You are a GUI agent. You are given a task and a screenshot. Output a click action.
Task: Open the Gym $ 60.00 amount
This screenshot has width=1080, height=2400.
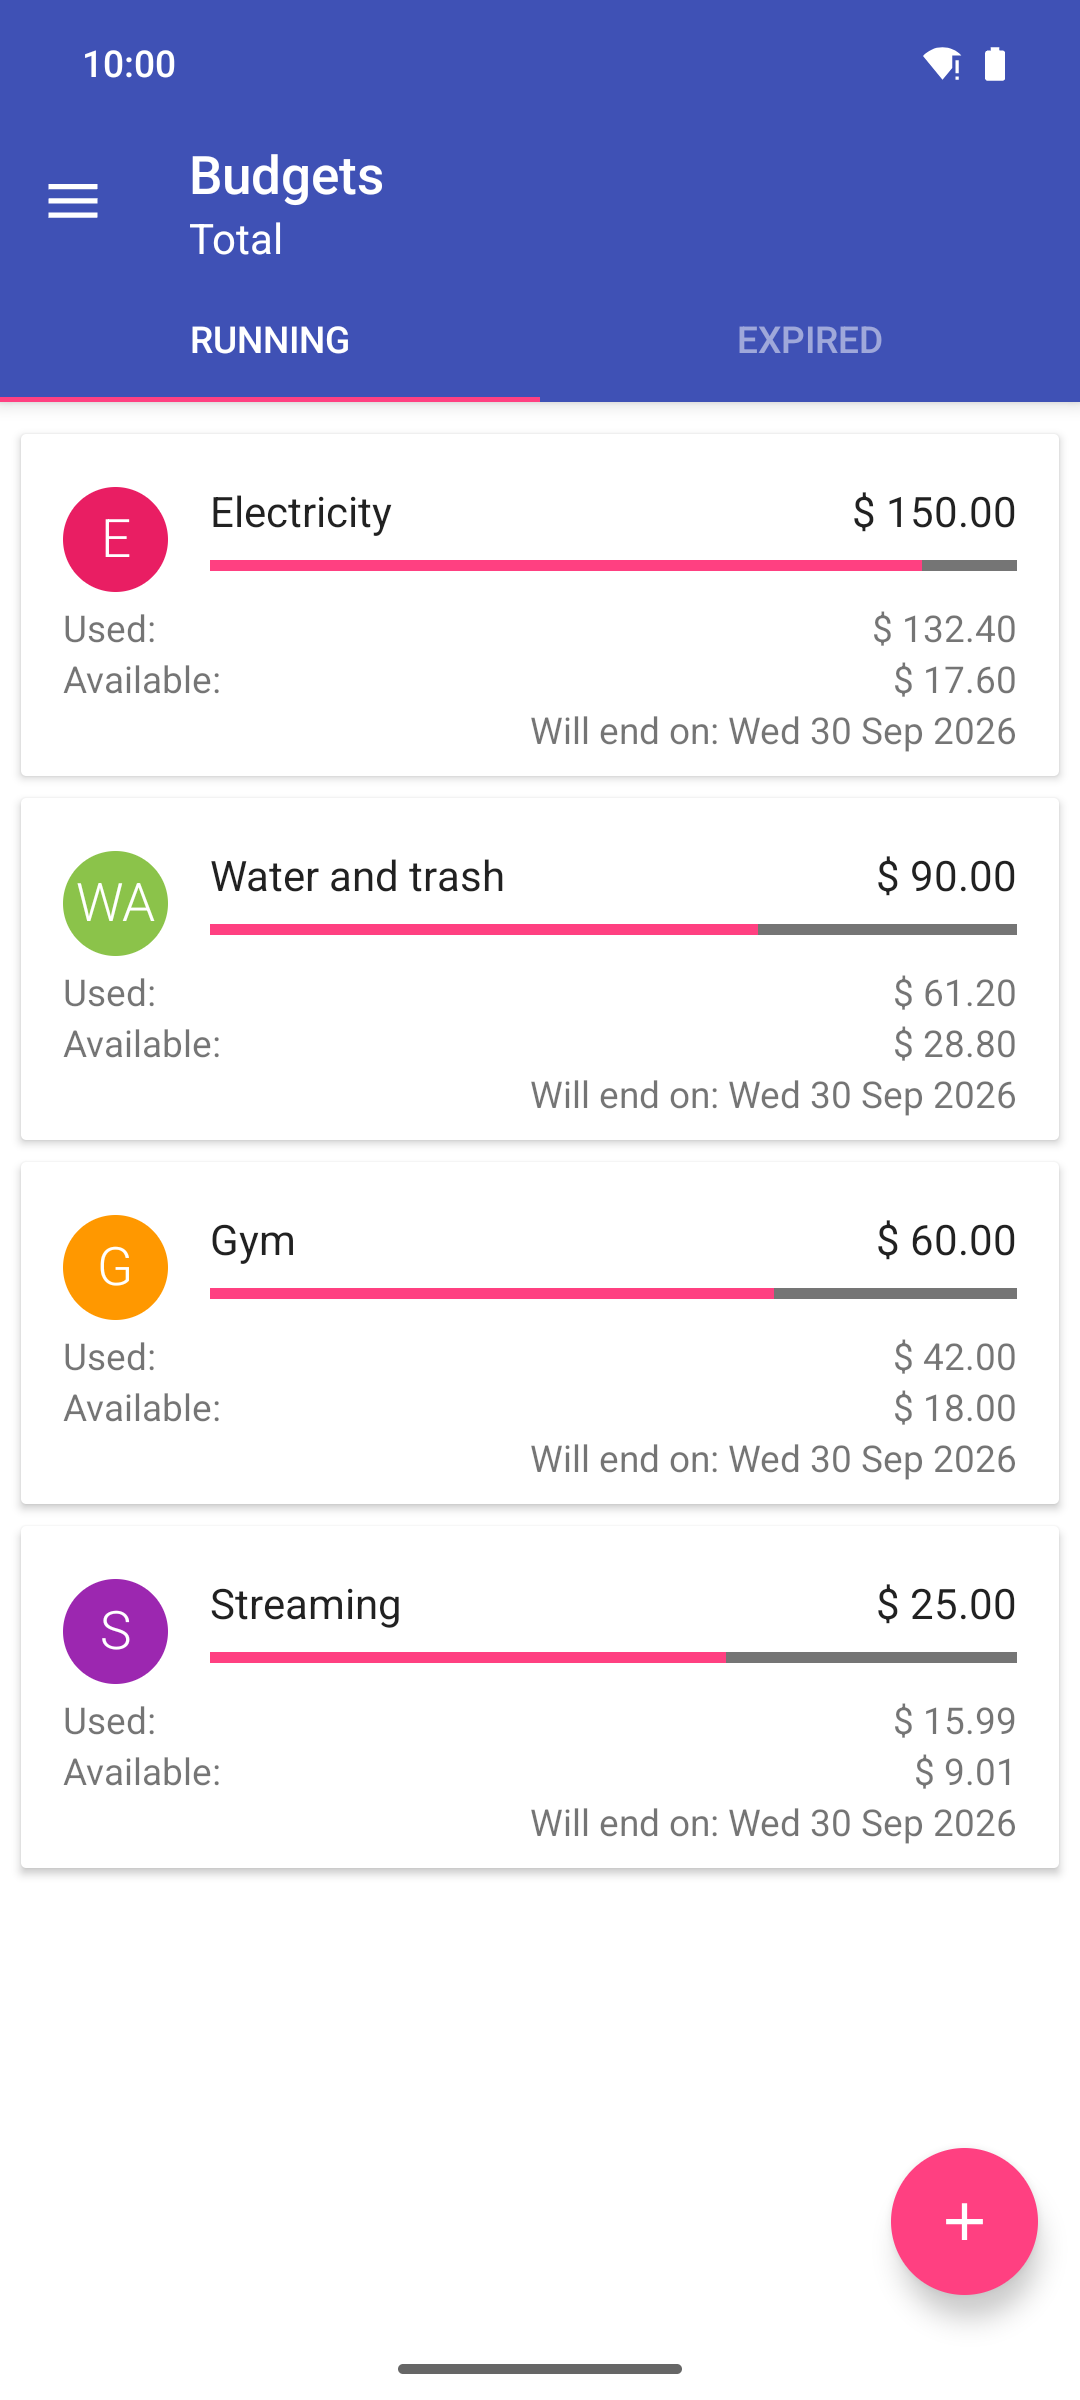tap(946, 1240)
